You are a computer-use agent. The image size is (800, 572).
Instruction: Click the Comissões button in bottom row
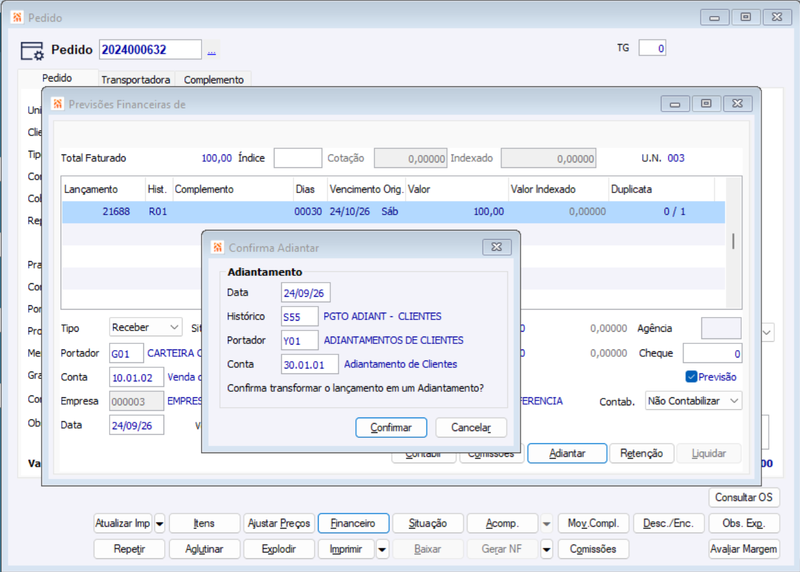[x=593, y=550]
